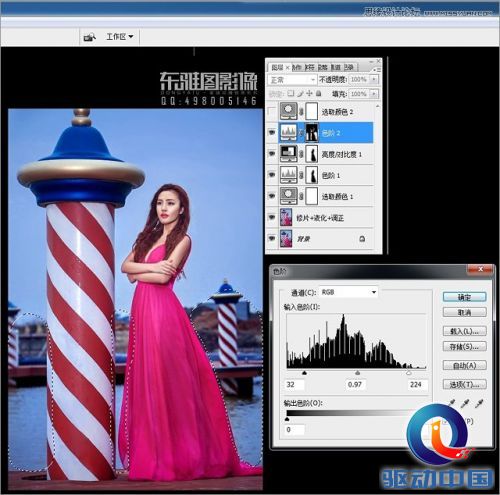Image resolution: width=500 pixels, height=495 pixels.
Task: Click the 选项(T)... button
Action: (464, 385)
